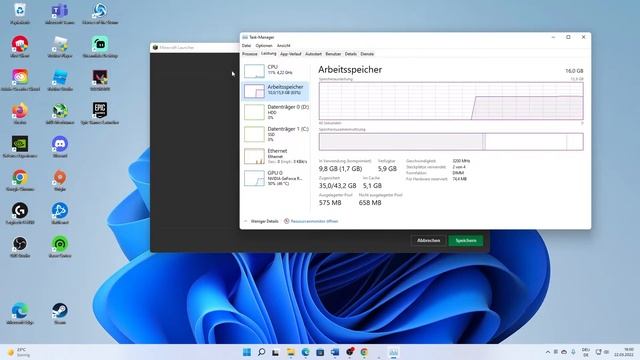Open the Epic Games Launcher desktop icon
The height and width of the screenshot is (360, 640).
(100, 113)
